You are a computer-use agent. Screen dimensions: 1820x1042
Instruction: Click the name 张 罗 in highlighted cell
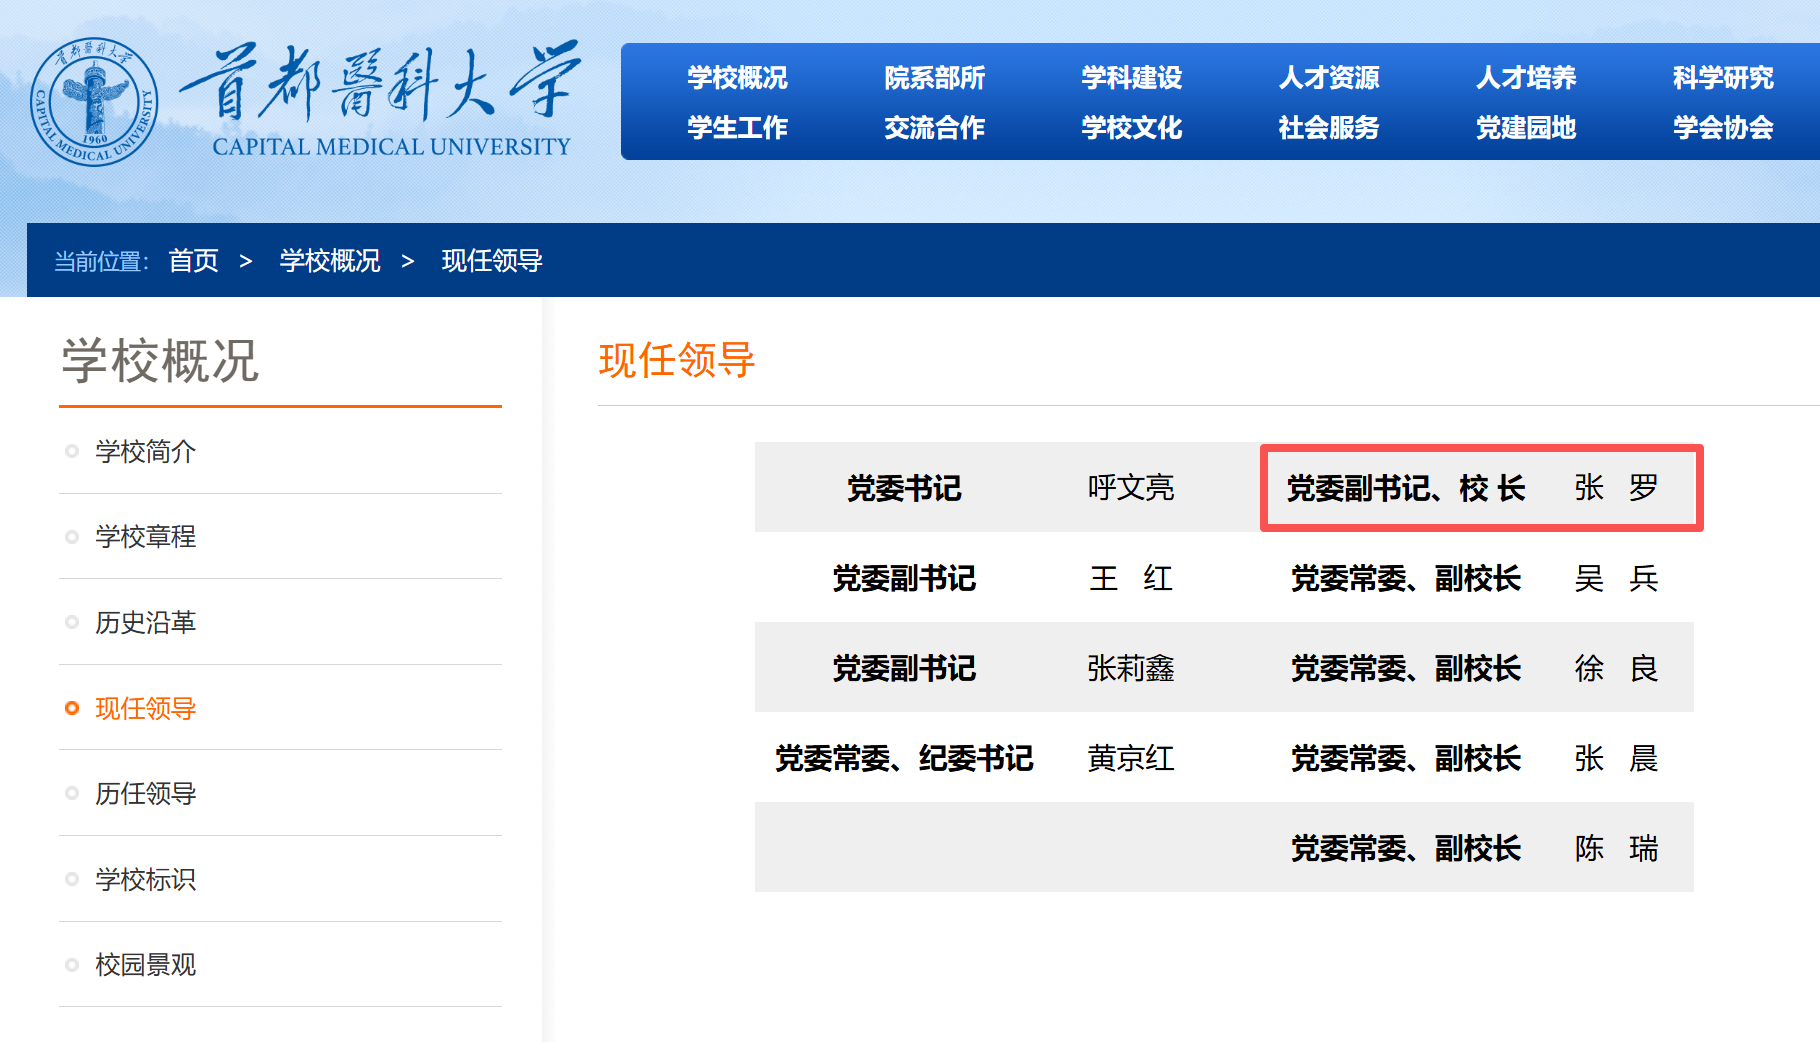pos(1616,488)
